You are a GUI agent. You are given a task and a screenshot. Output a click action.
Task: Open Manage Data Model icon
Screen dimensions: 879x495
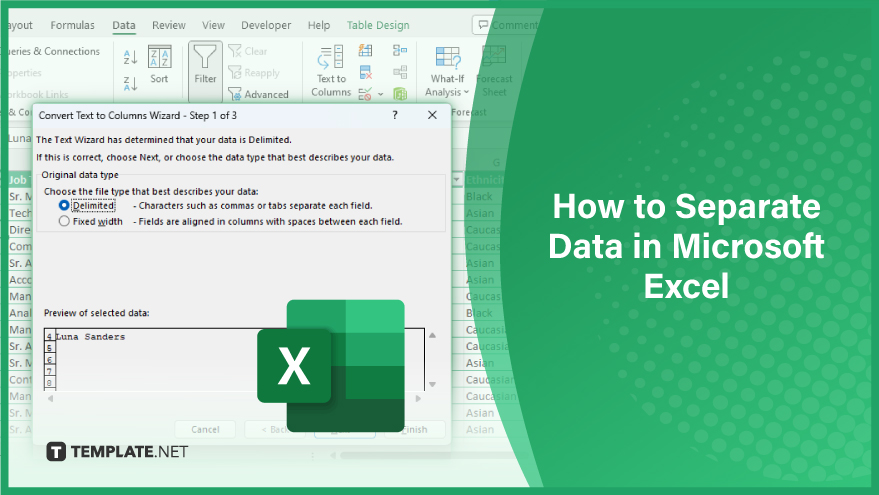pos(400,94)
